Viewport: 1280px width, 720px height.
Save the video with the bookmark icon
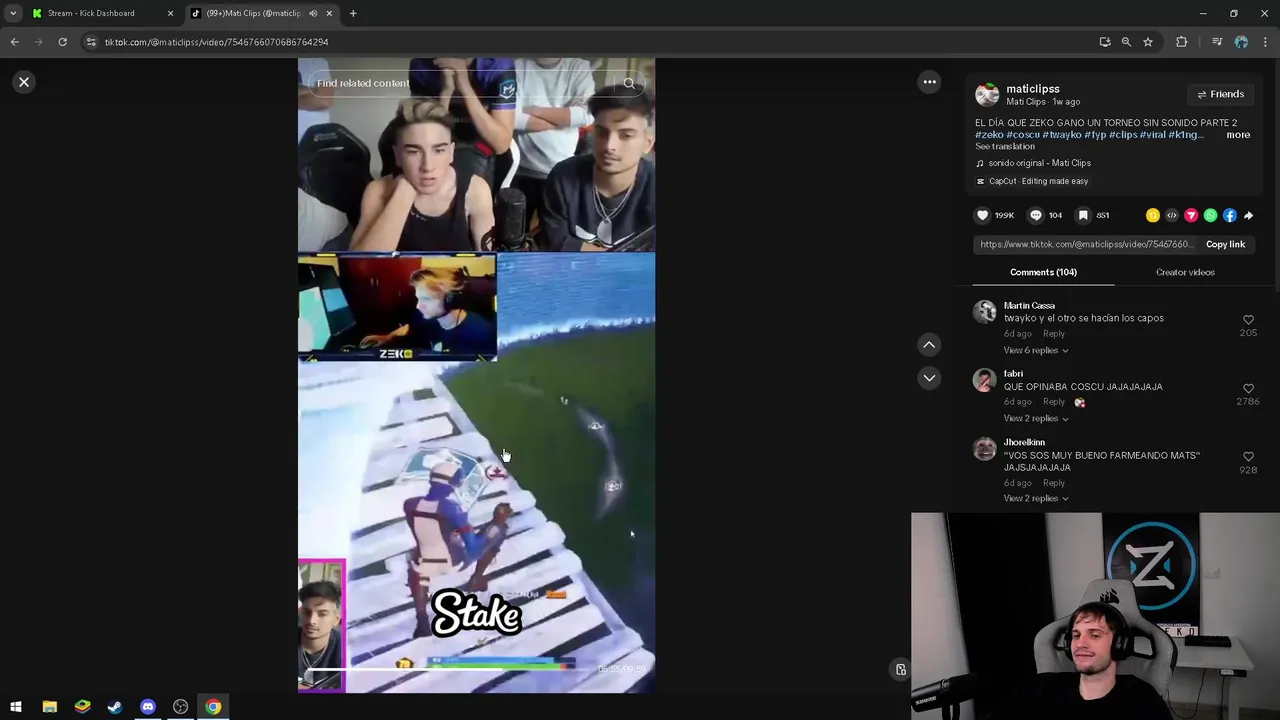tap(1083, 215)
